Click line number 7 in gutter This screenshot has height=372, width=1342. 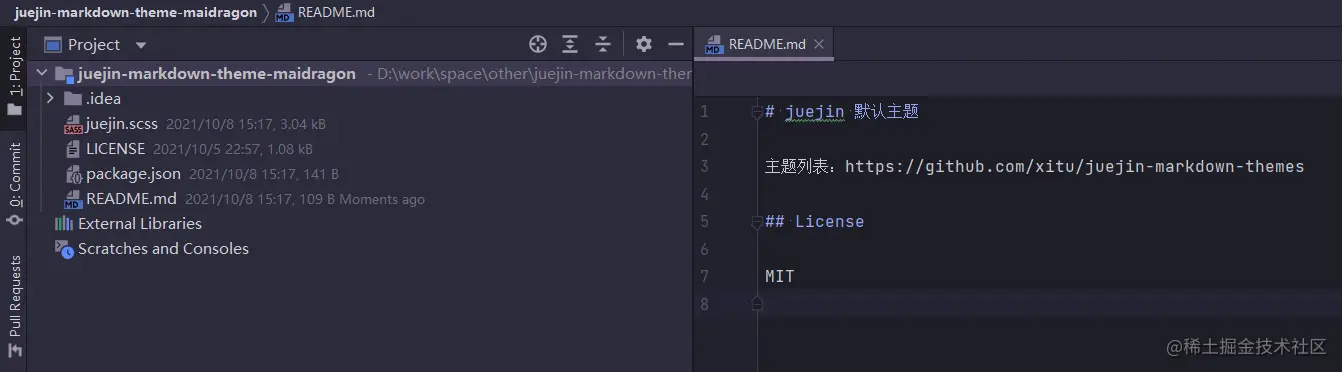pyautogui.click(x=705, y=276)
